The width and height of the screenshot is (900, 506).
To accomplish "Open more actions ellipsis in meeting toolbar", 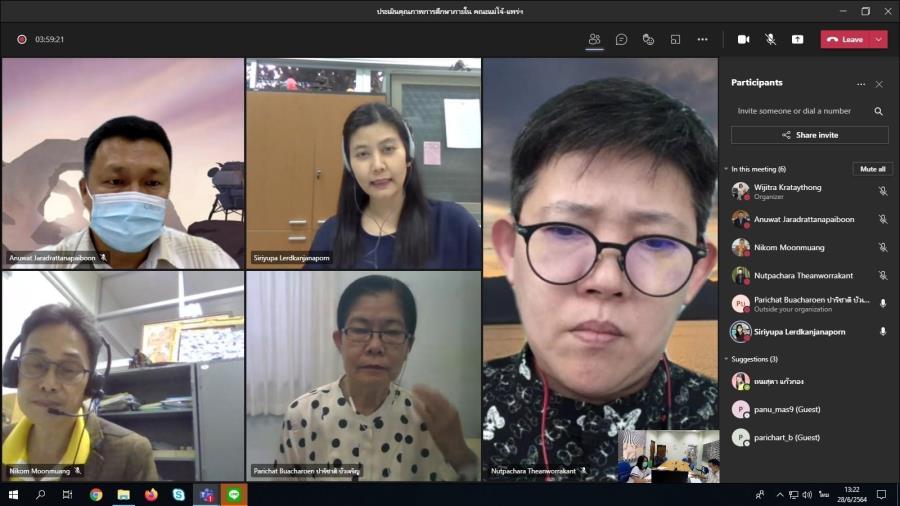I will click(x=702, y=39).
